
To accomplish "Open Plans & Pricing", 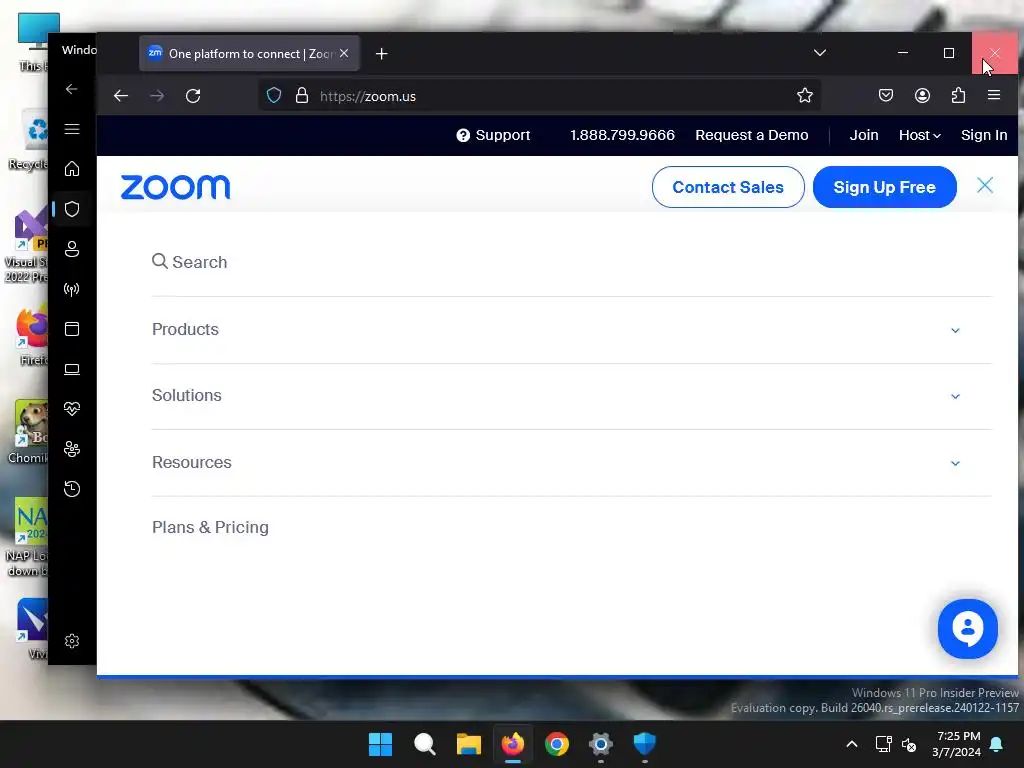I will pos(210,527).
